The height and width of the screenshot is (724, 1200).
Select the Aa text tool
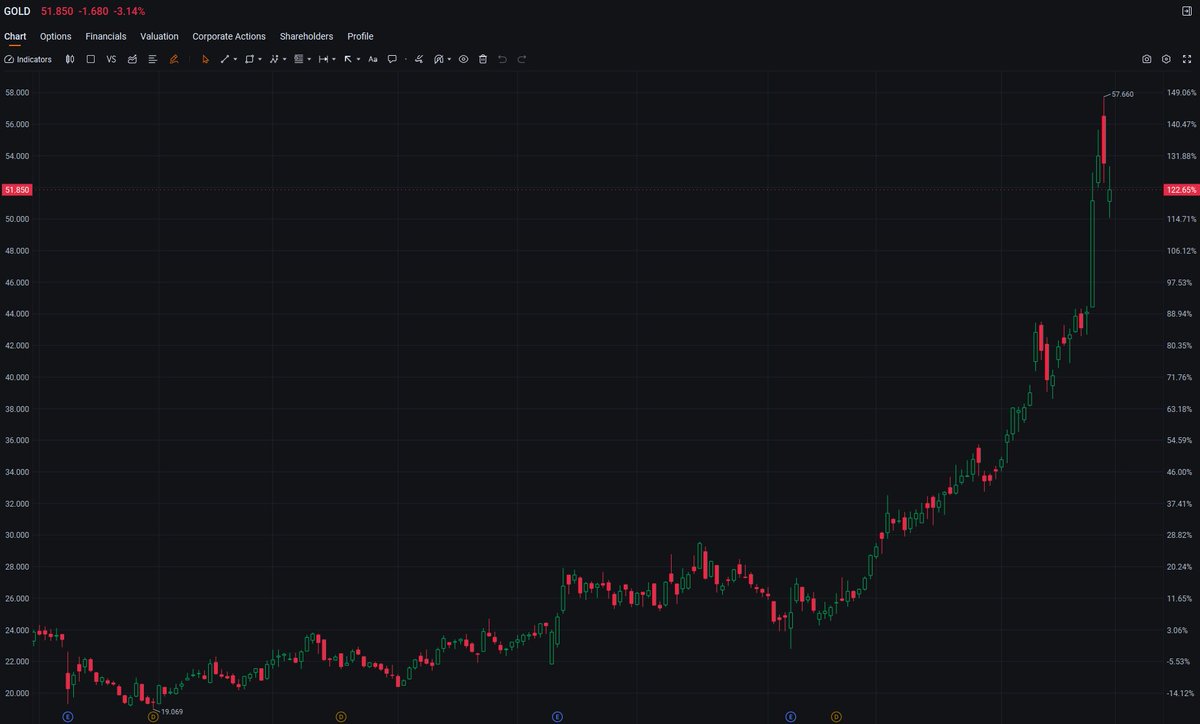(x=373, y=59)
